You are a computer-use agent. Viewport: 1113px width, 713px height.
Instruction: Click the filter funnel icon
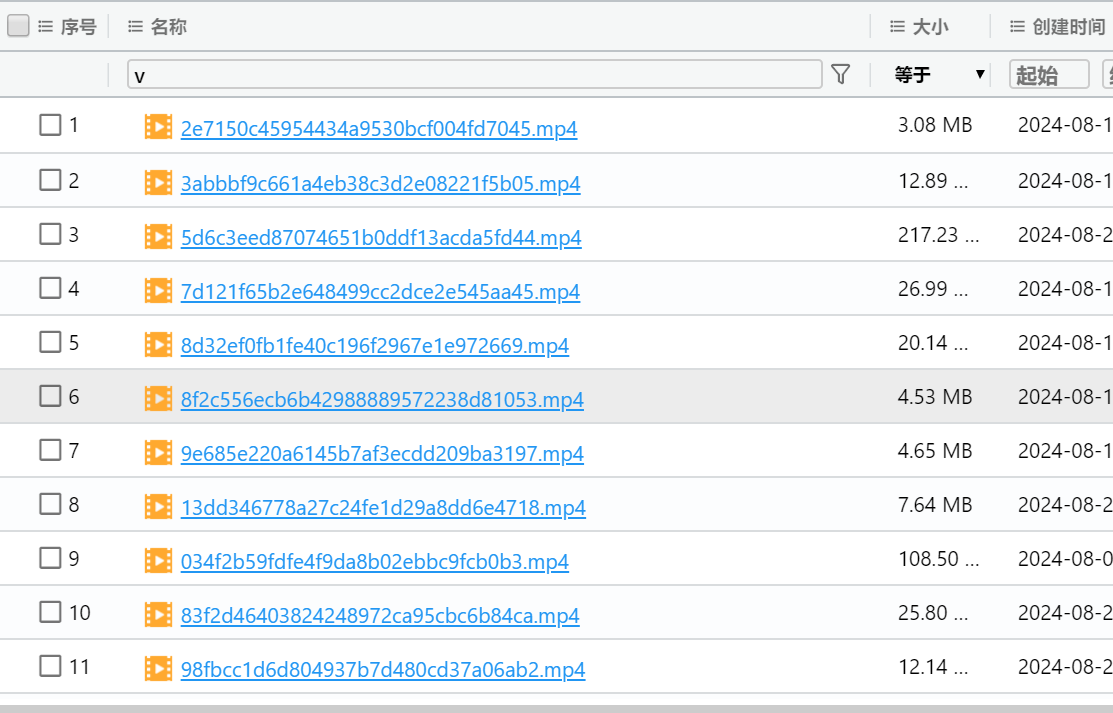(x=840, y=74)
